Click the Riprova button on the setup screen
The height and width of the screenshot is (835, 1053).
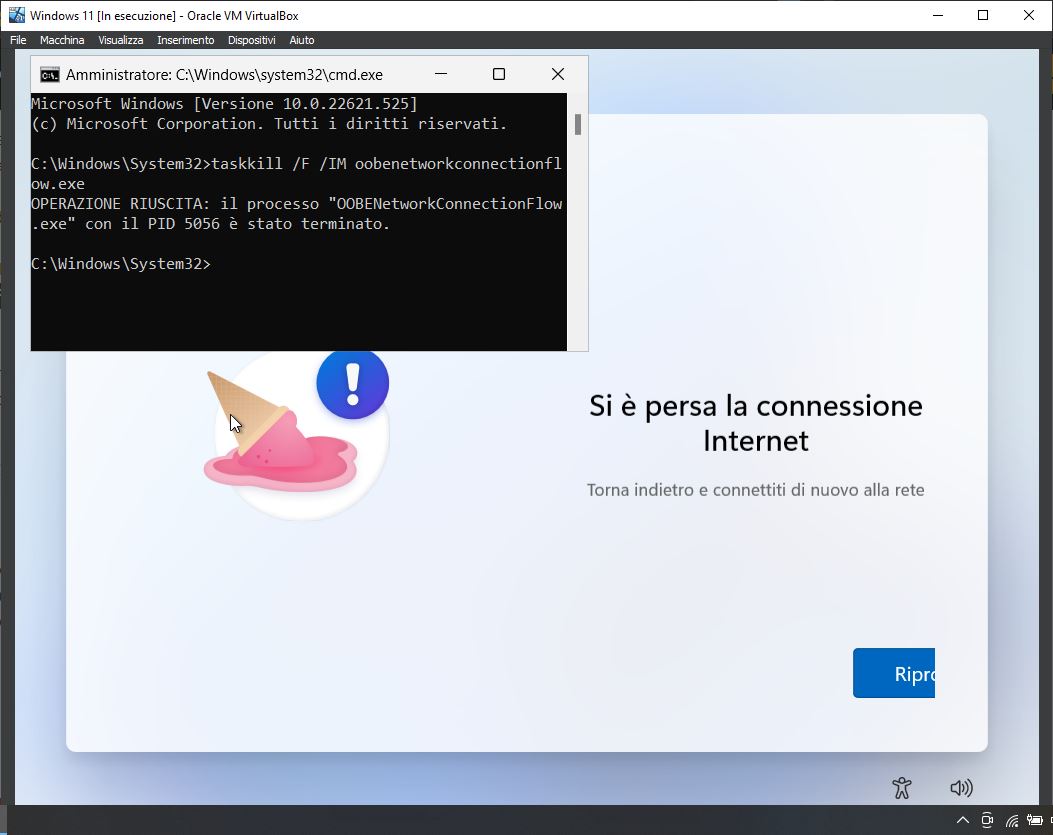[894, 673]
